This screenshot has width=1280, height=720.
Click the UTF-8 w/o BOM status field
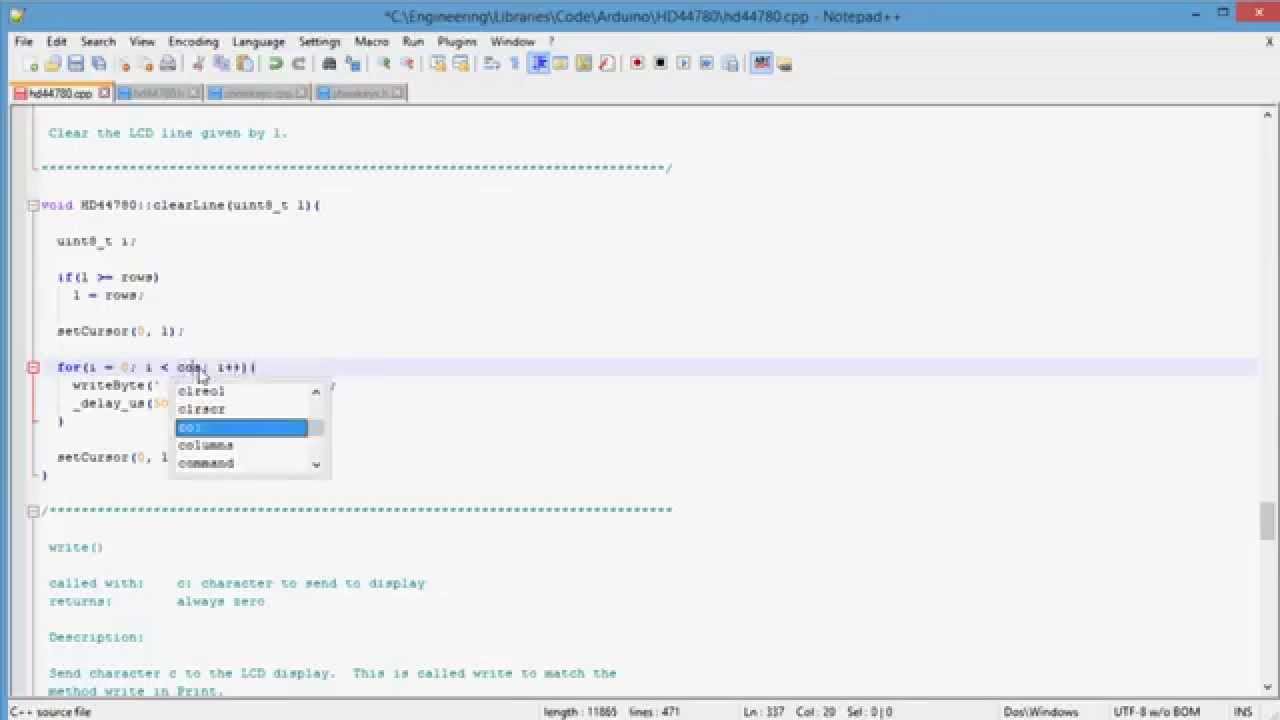(1157, 712)
